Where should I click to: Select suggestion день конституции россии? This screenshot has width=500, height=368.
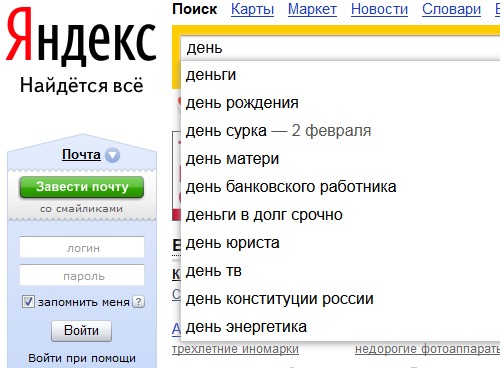pyautogui.click(x=340, y=299)
